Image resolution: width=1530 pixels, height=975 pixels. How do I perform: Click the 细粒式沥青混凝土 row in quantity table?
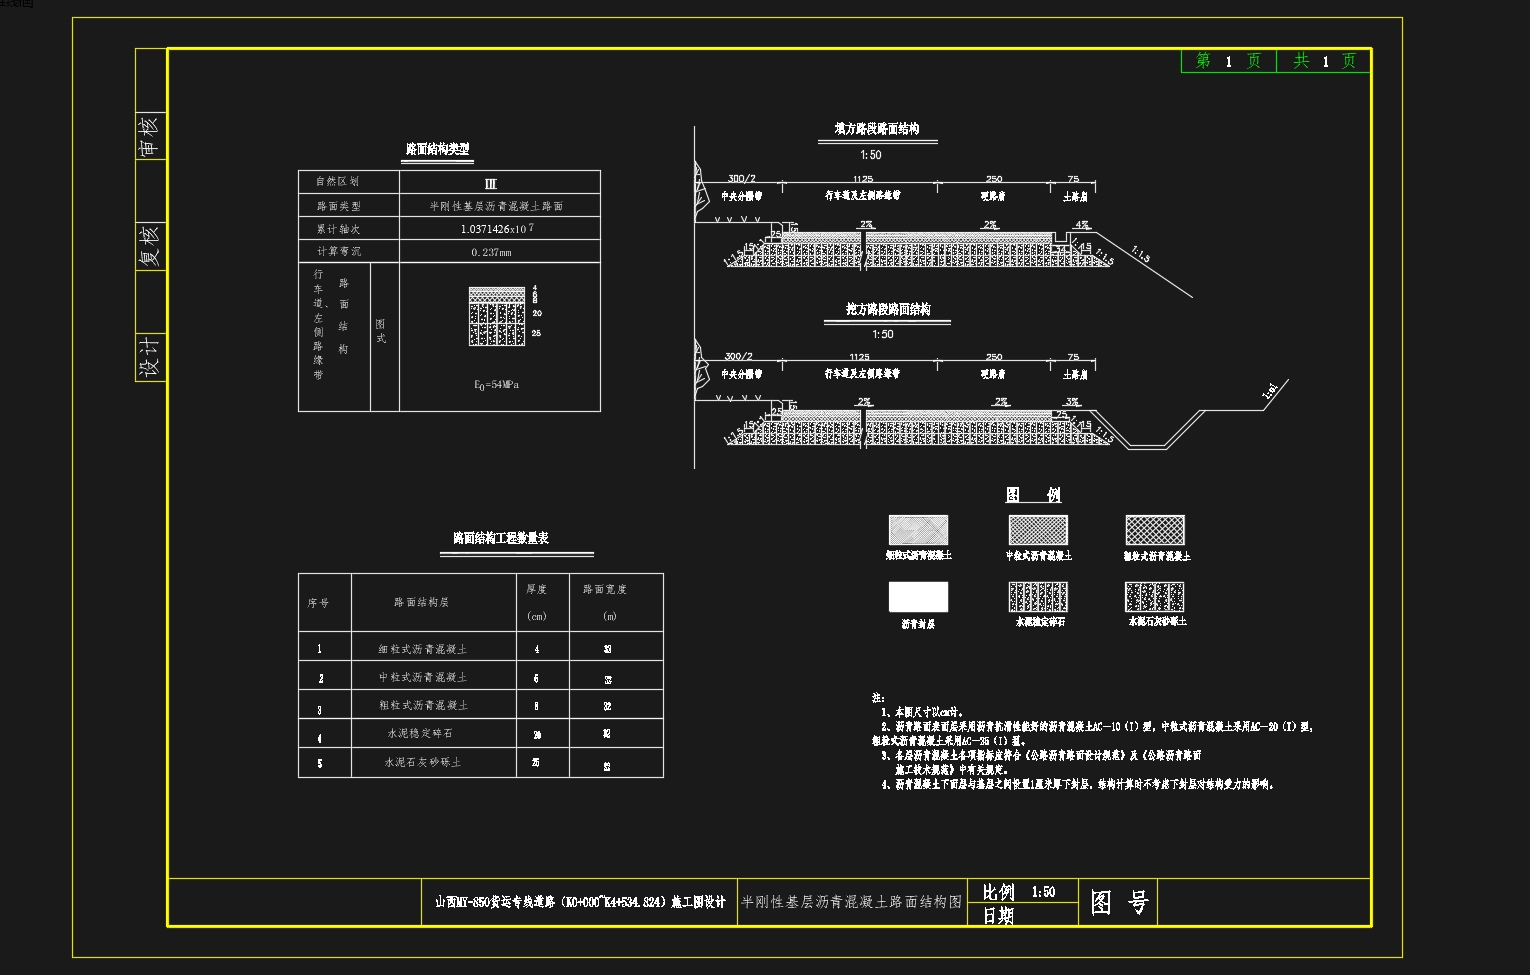481,646
